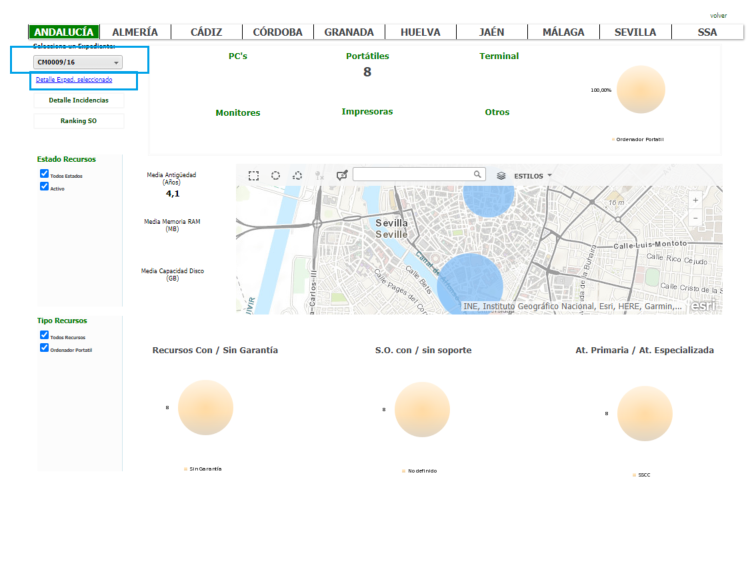Click the Otros heading
756x579 pixels.
[x=497, y=112]
